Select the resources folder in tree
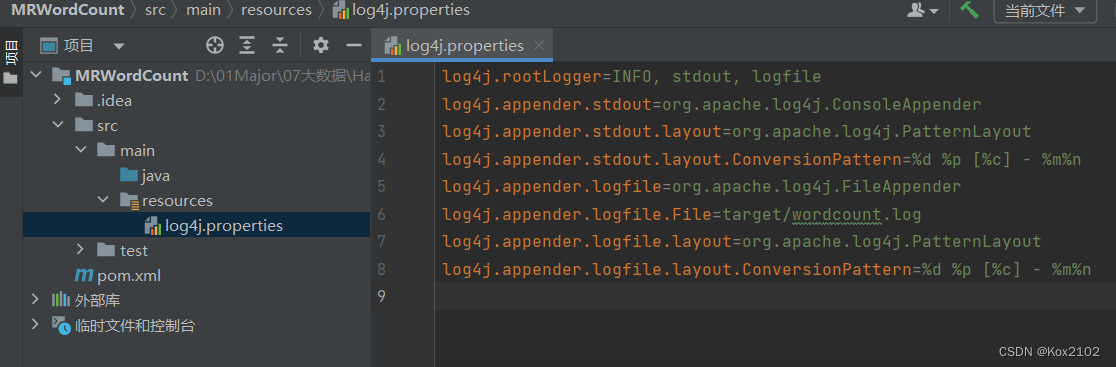Image resolution: width=1116 pixels, height=367 pixels. [x=166, y=201]
